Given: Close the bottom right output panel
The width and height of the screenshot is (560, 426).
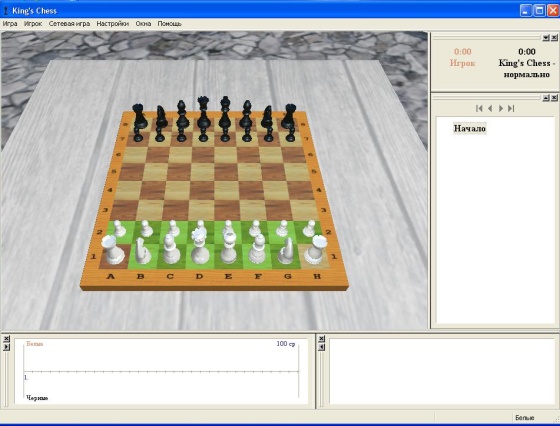Looking at the screenshot, I should (321, 339).
